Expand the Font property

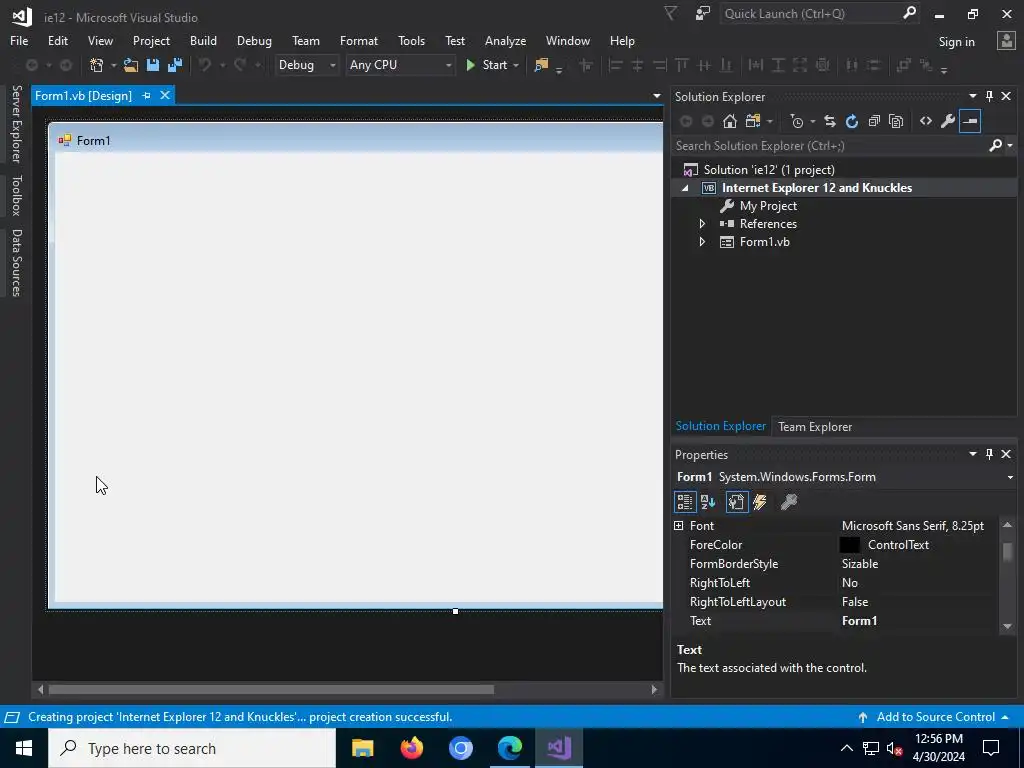coord(679,526)
